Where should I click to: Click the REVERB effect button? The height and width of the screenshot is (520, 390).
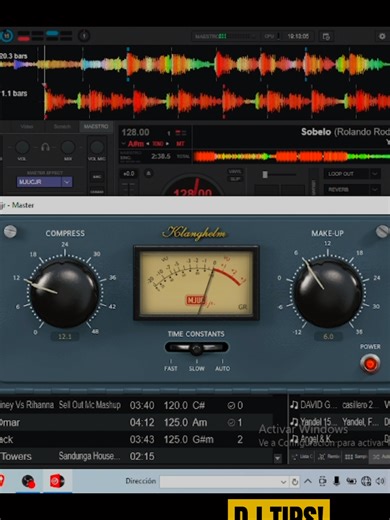(x=347, y=189)
